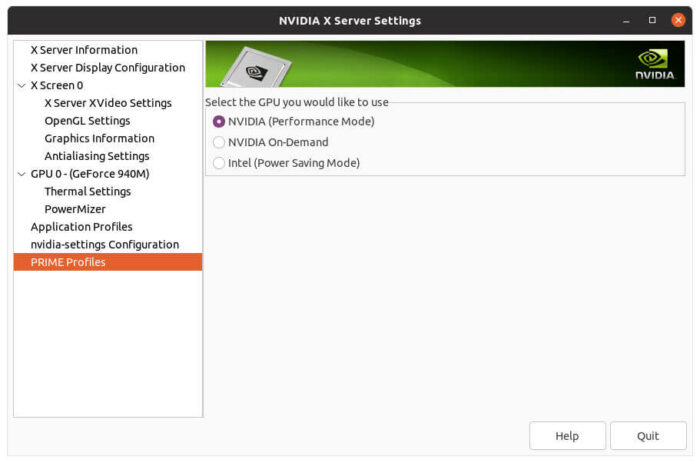Select the X Screen 0 entry
The image size is (700, 463).
(x=57, y=85)
